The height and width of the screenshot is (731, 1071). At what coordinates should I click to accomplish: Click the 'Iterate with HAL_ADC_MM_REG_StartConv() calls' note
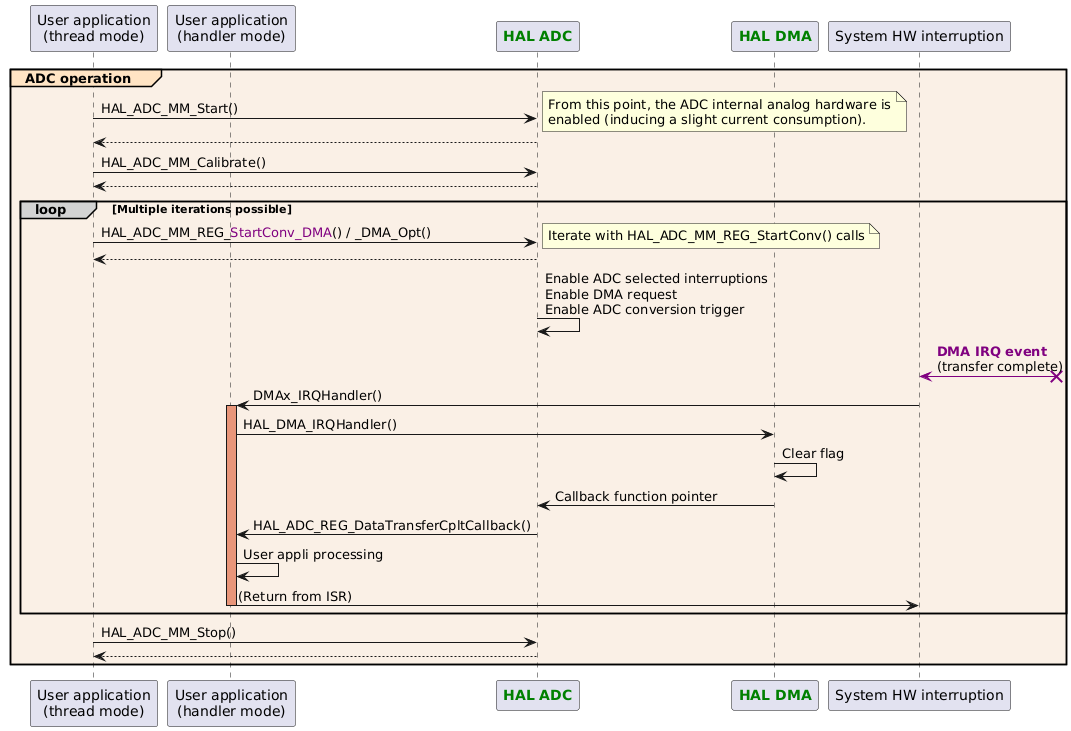pyautogui.click(x=710, y=236)
